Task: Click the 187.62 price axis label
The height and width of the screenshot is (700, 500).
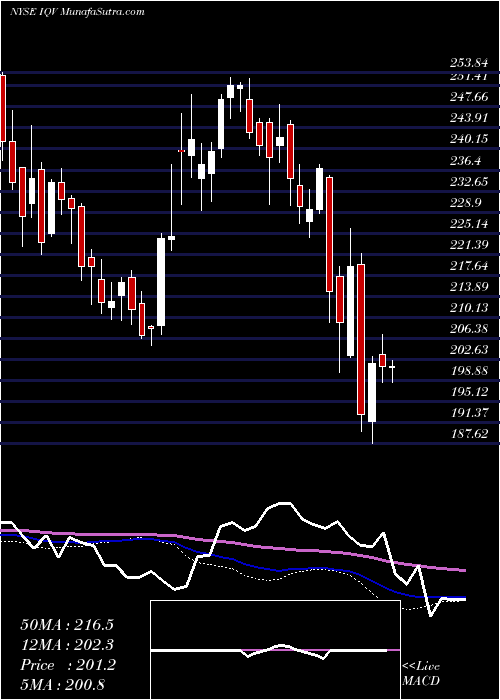Action: coord(468,433)
